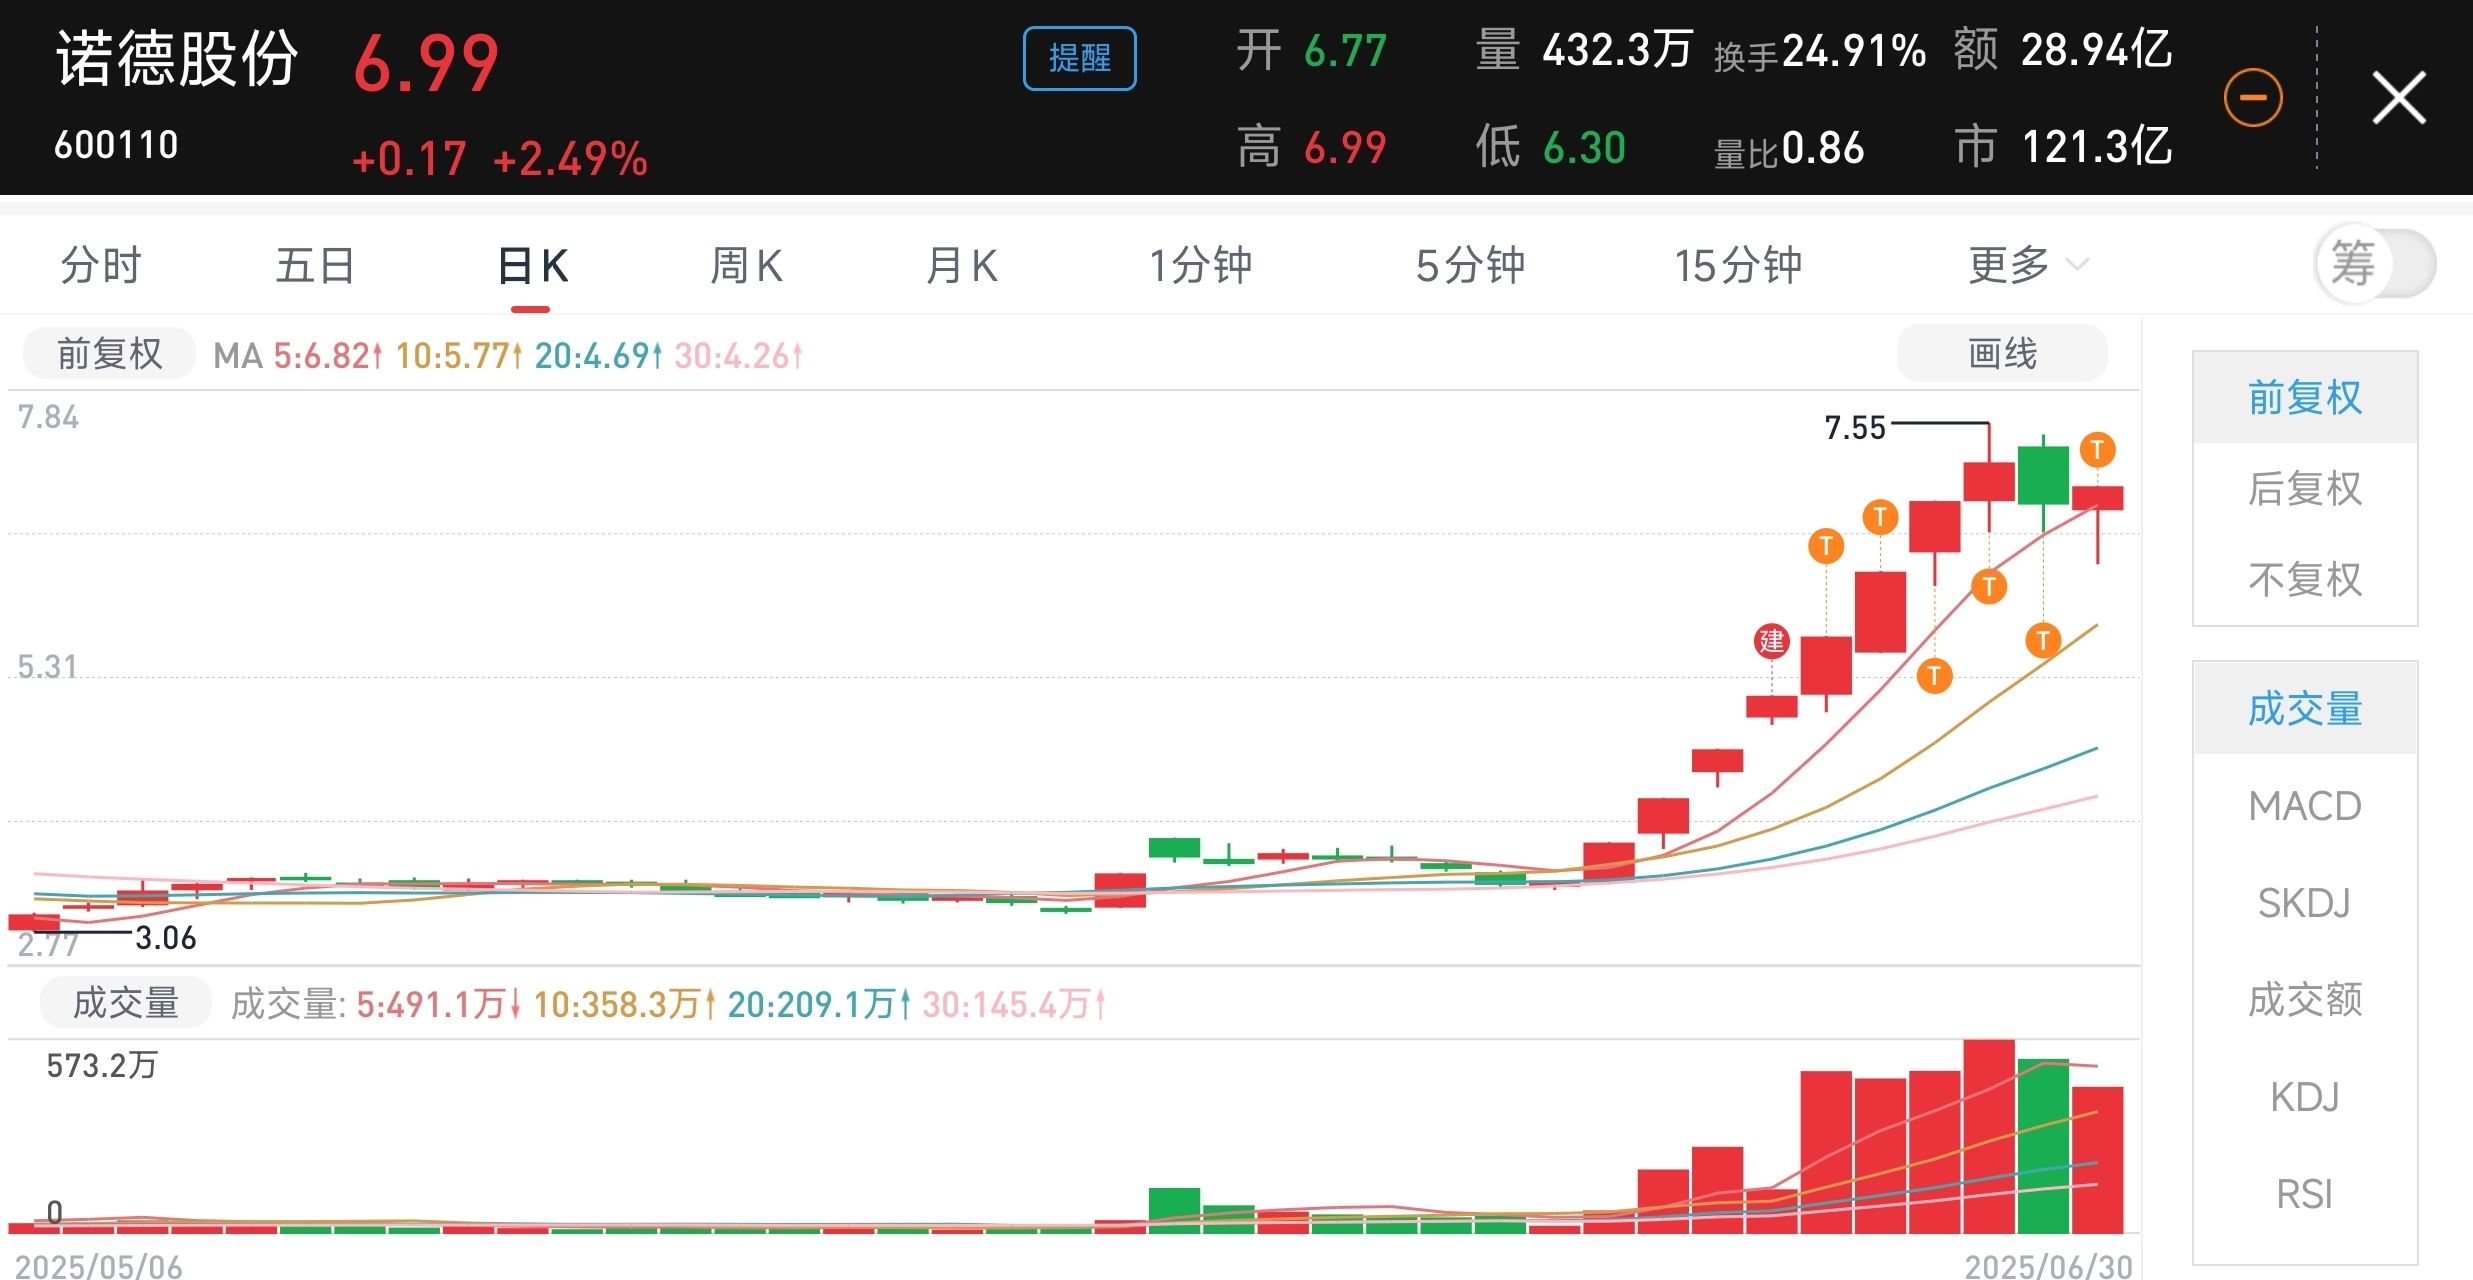2473x1280 pixels.
Task: Switch to the 五日 five-day tab
Action: (x=315, y=266)
